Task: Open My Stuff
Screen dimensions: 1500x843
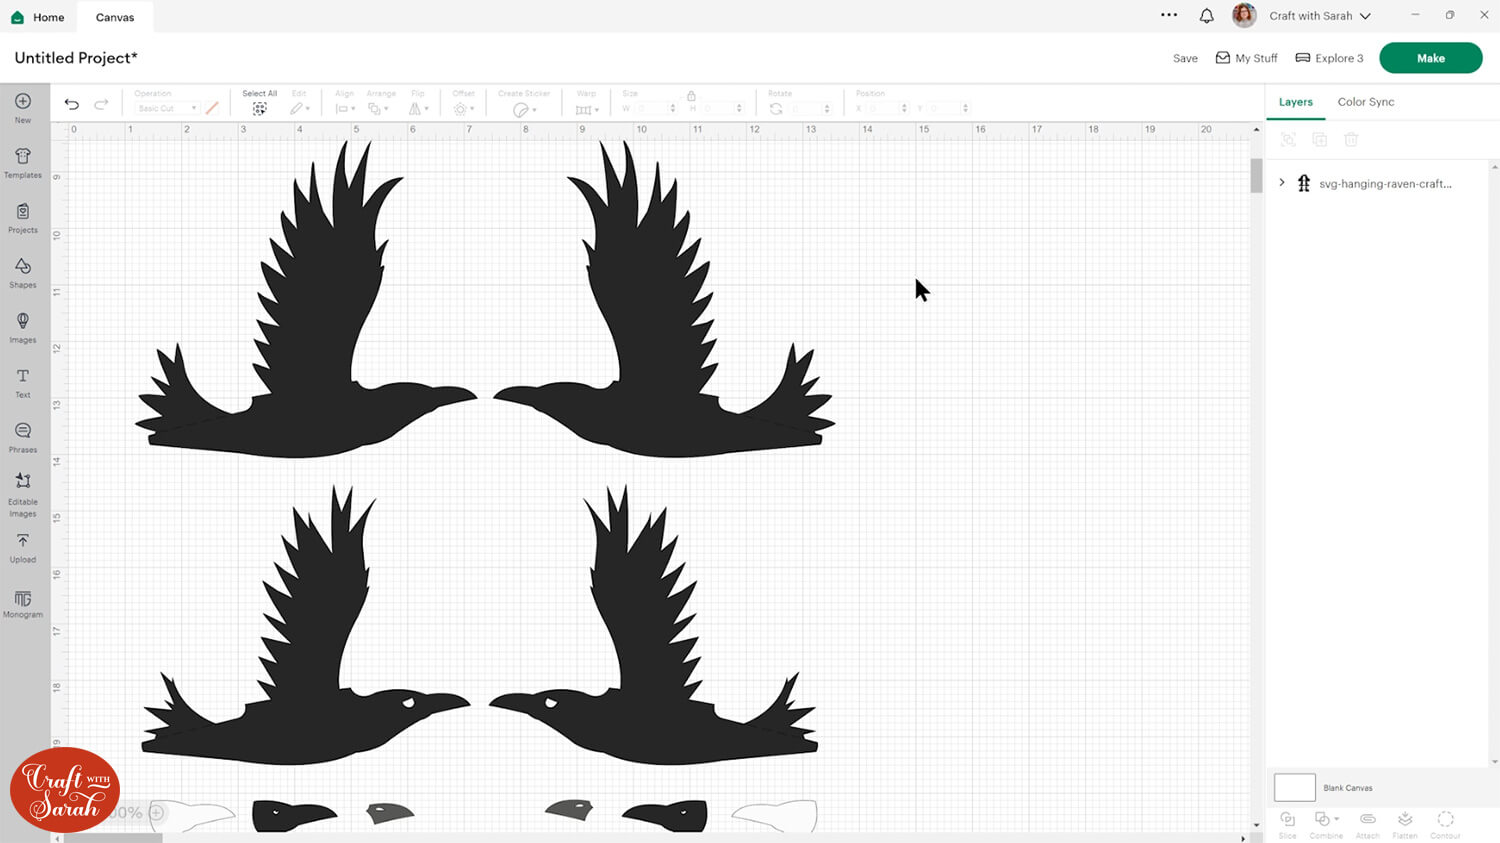Action: click(x=1246, y=58)
